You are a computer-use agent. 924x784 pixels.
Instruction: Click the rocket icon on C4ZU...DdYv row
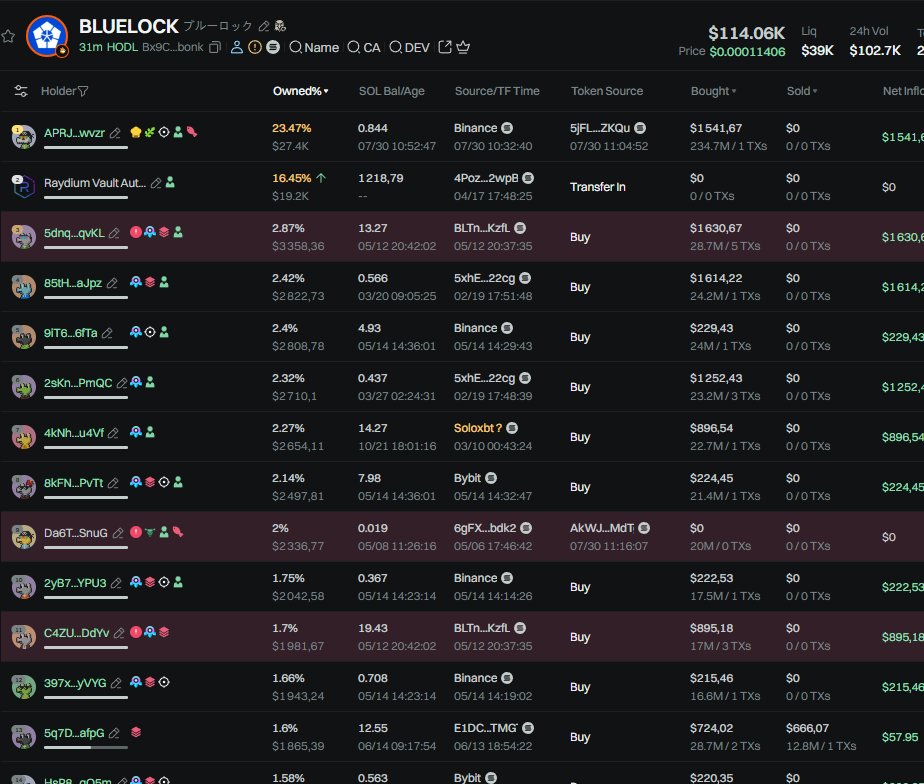coord(150,632)
